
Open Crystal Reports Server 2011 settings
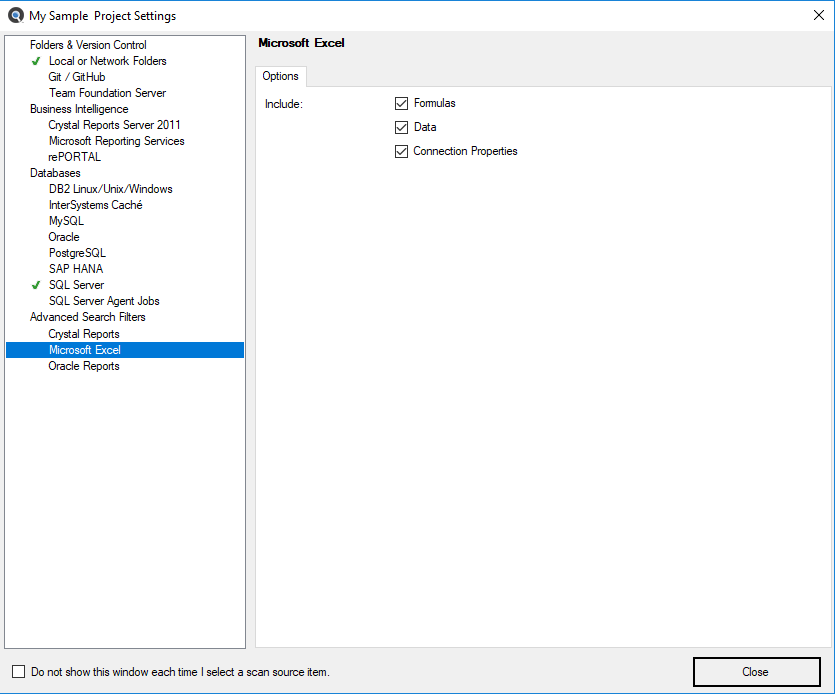coord(114,125)
